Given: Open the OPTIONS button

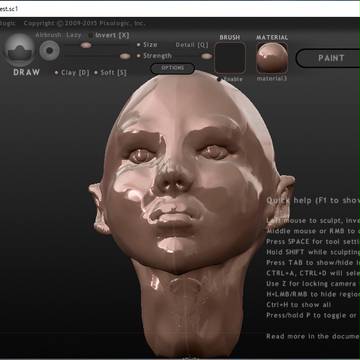Looking at the screenshot, I should [172, 68].
